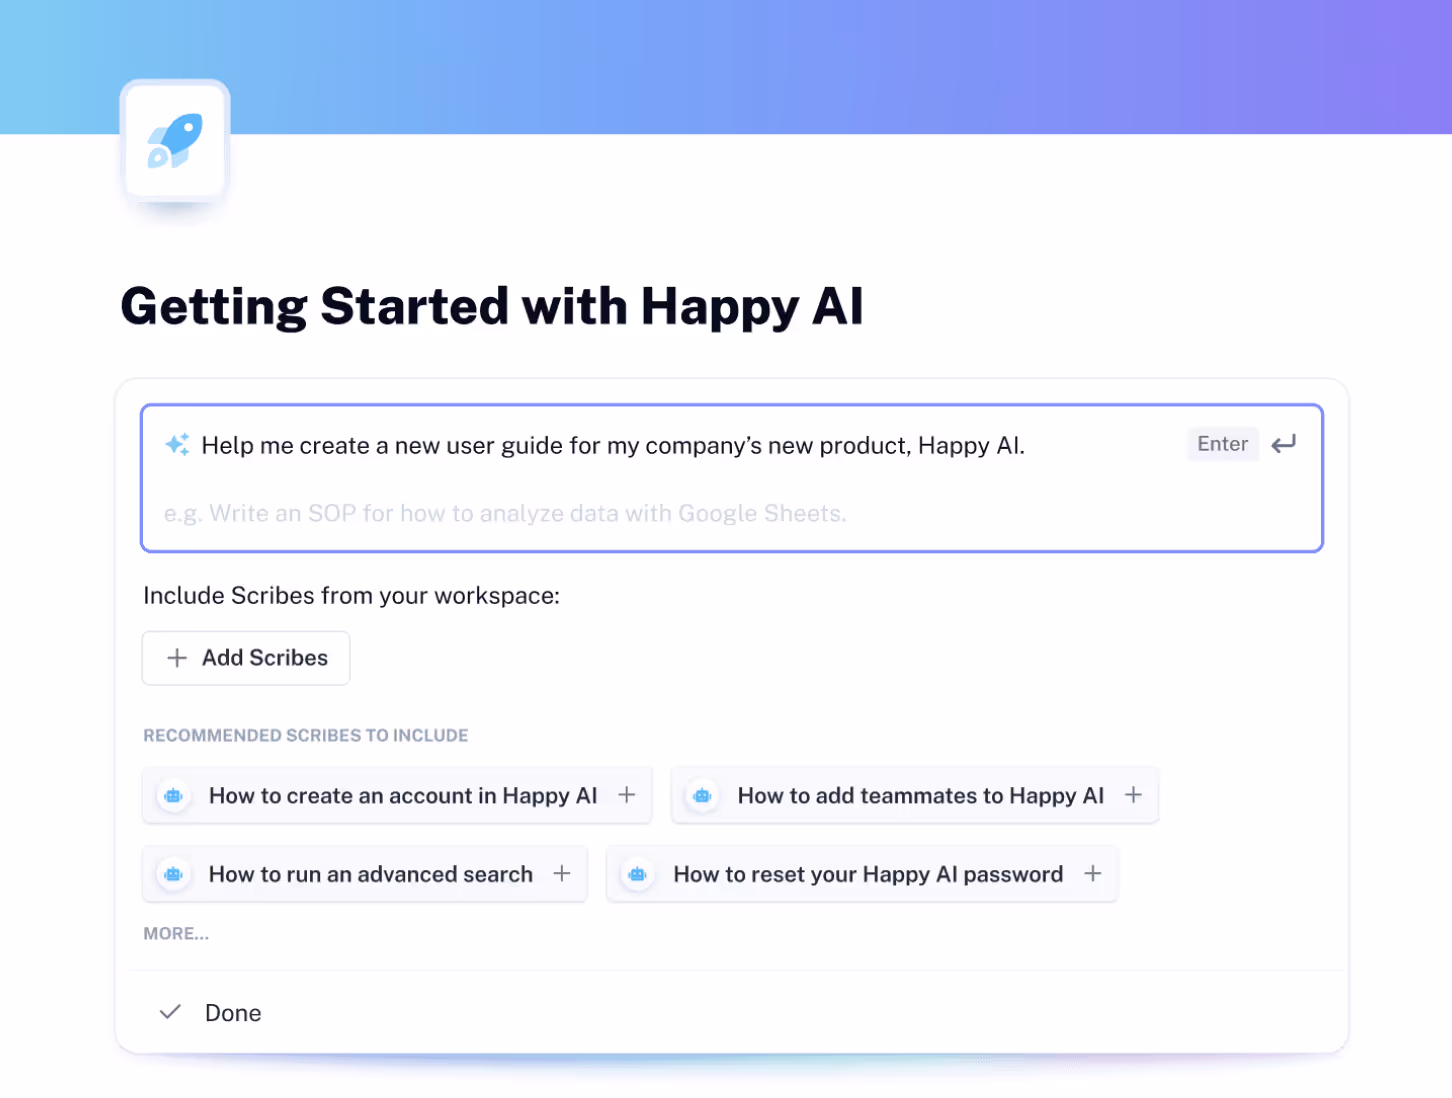Click plus next to 'How to reset your password'
This screenshot has height=1098, width=1452.
1093,874
